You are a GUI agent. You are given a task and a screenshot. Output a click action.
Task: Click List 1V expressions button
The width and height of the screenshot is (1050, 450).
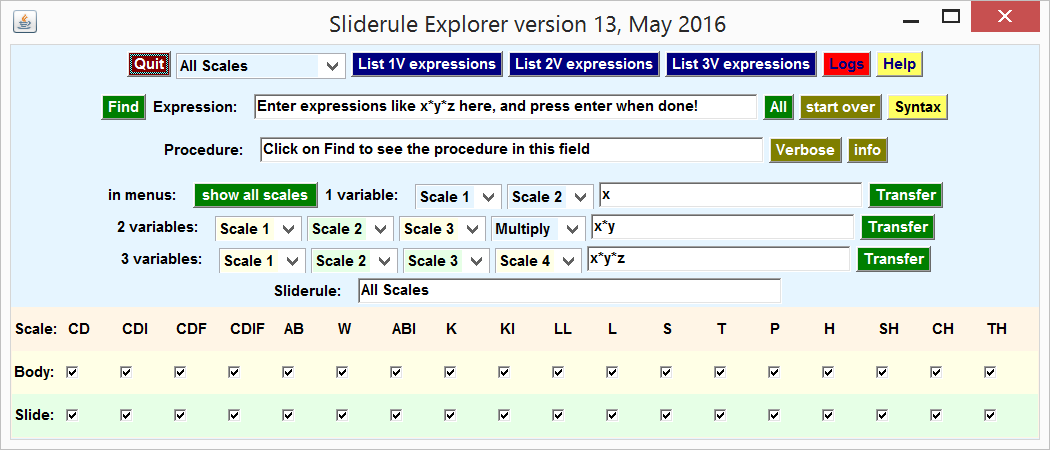(x=427, y=64)
